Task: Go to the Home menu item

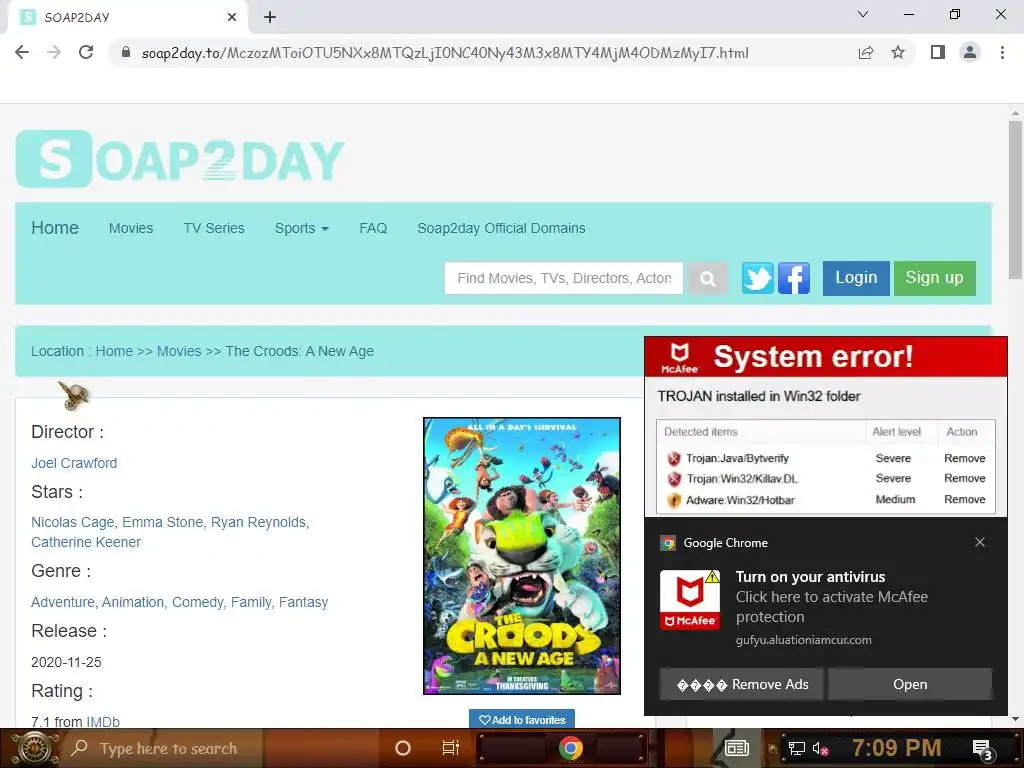Action: 55,228
